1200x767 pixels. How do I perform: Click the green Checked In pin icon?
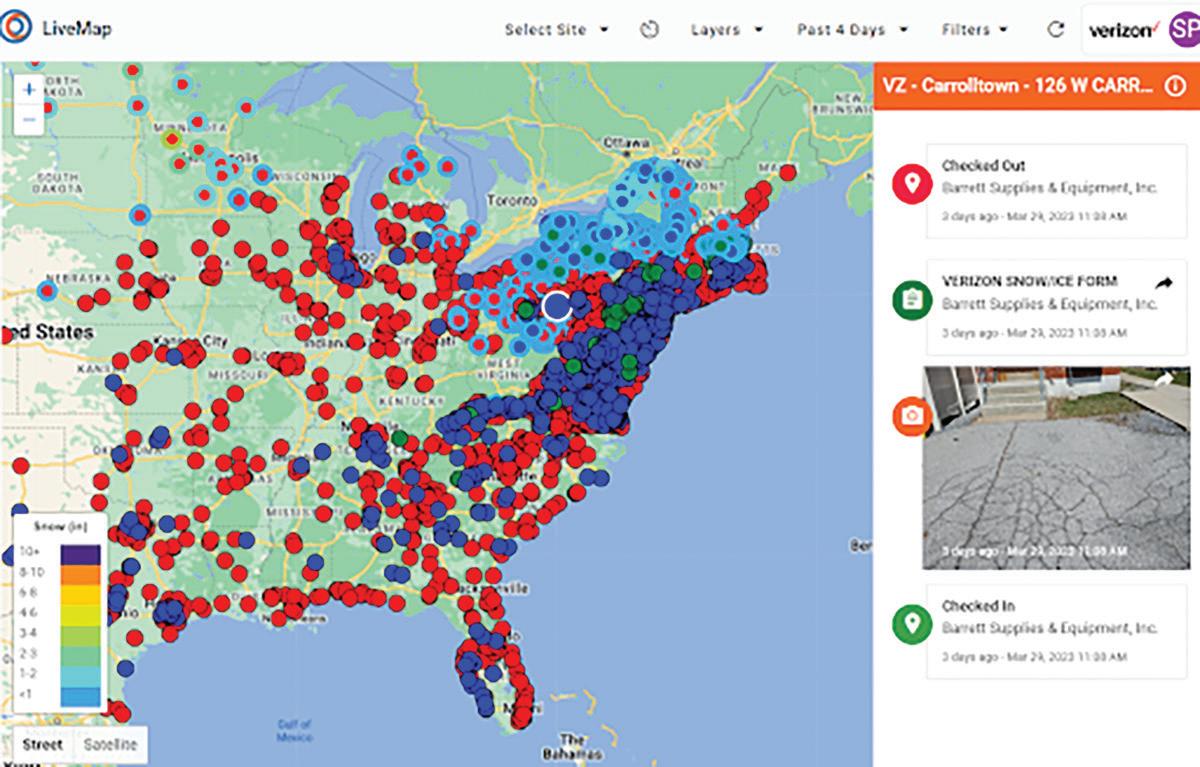(911, 624)
